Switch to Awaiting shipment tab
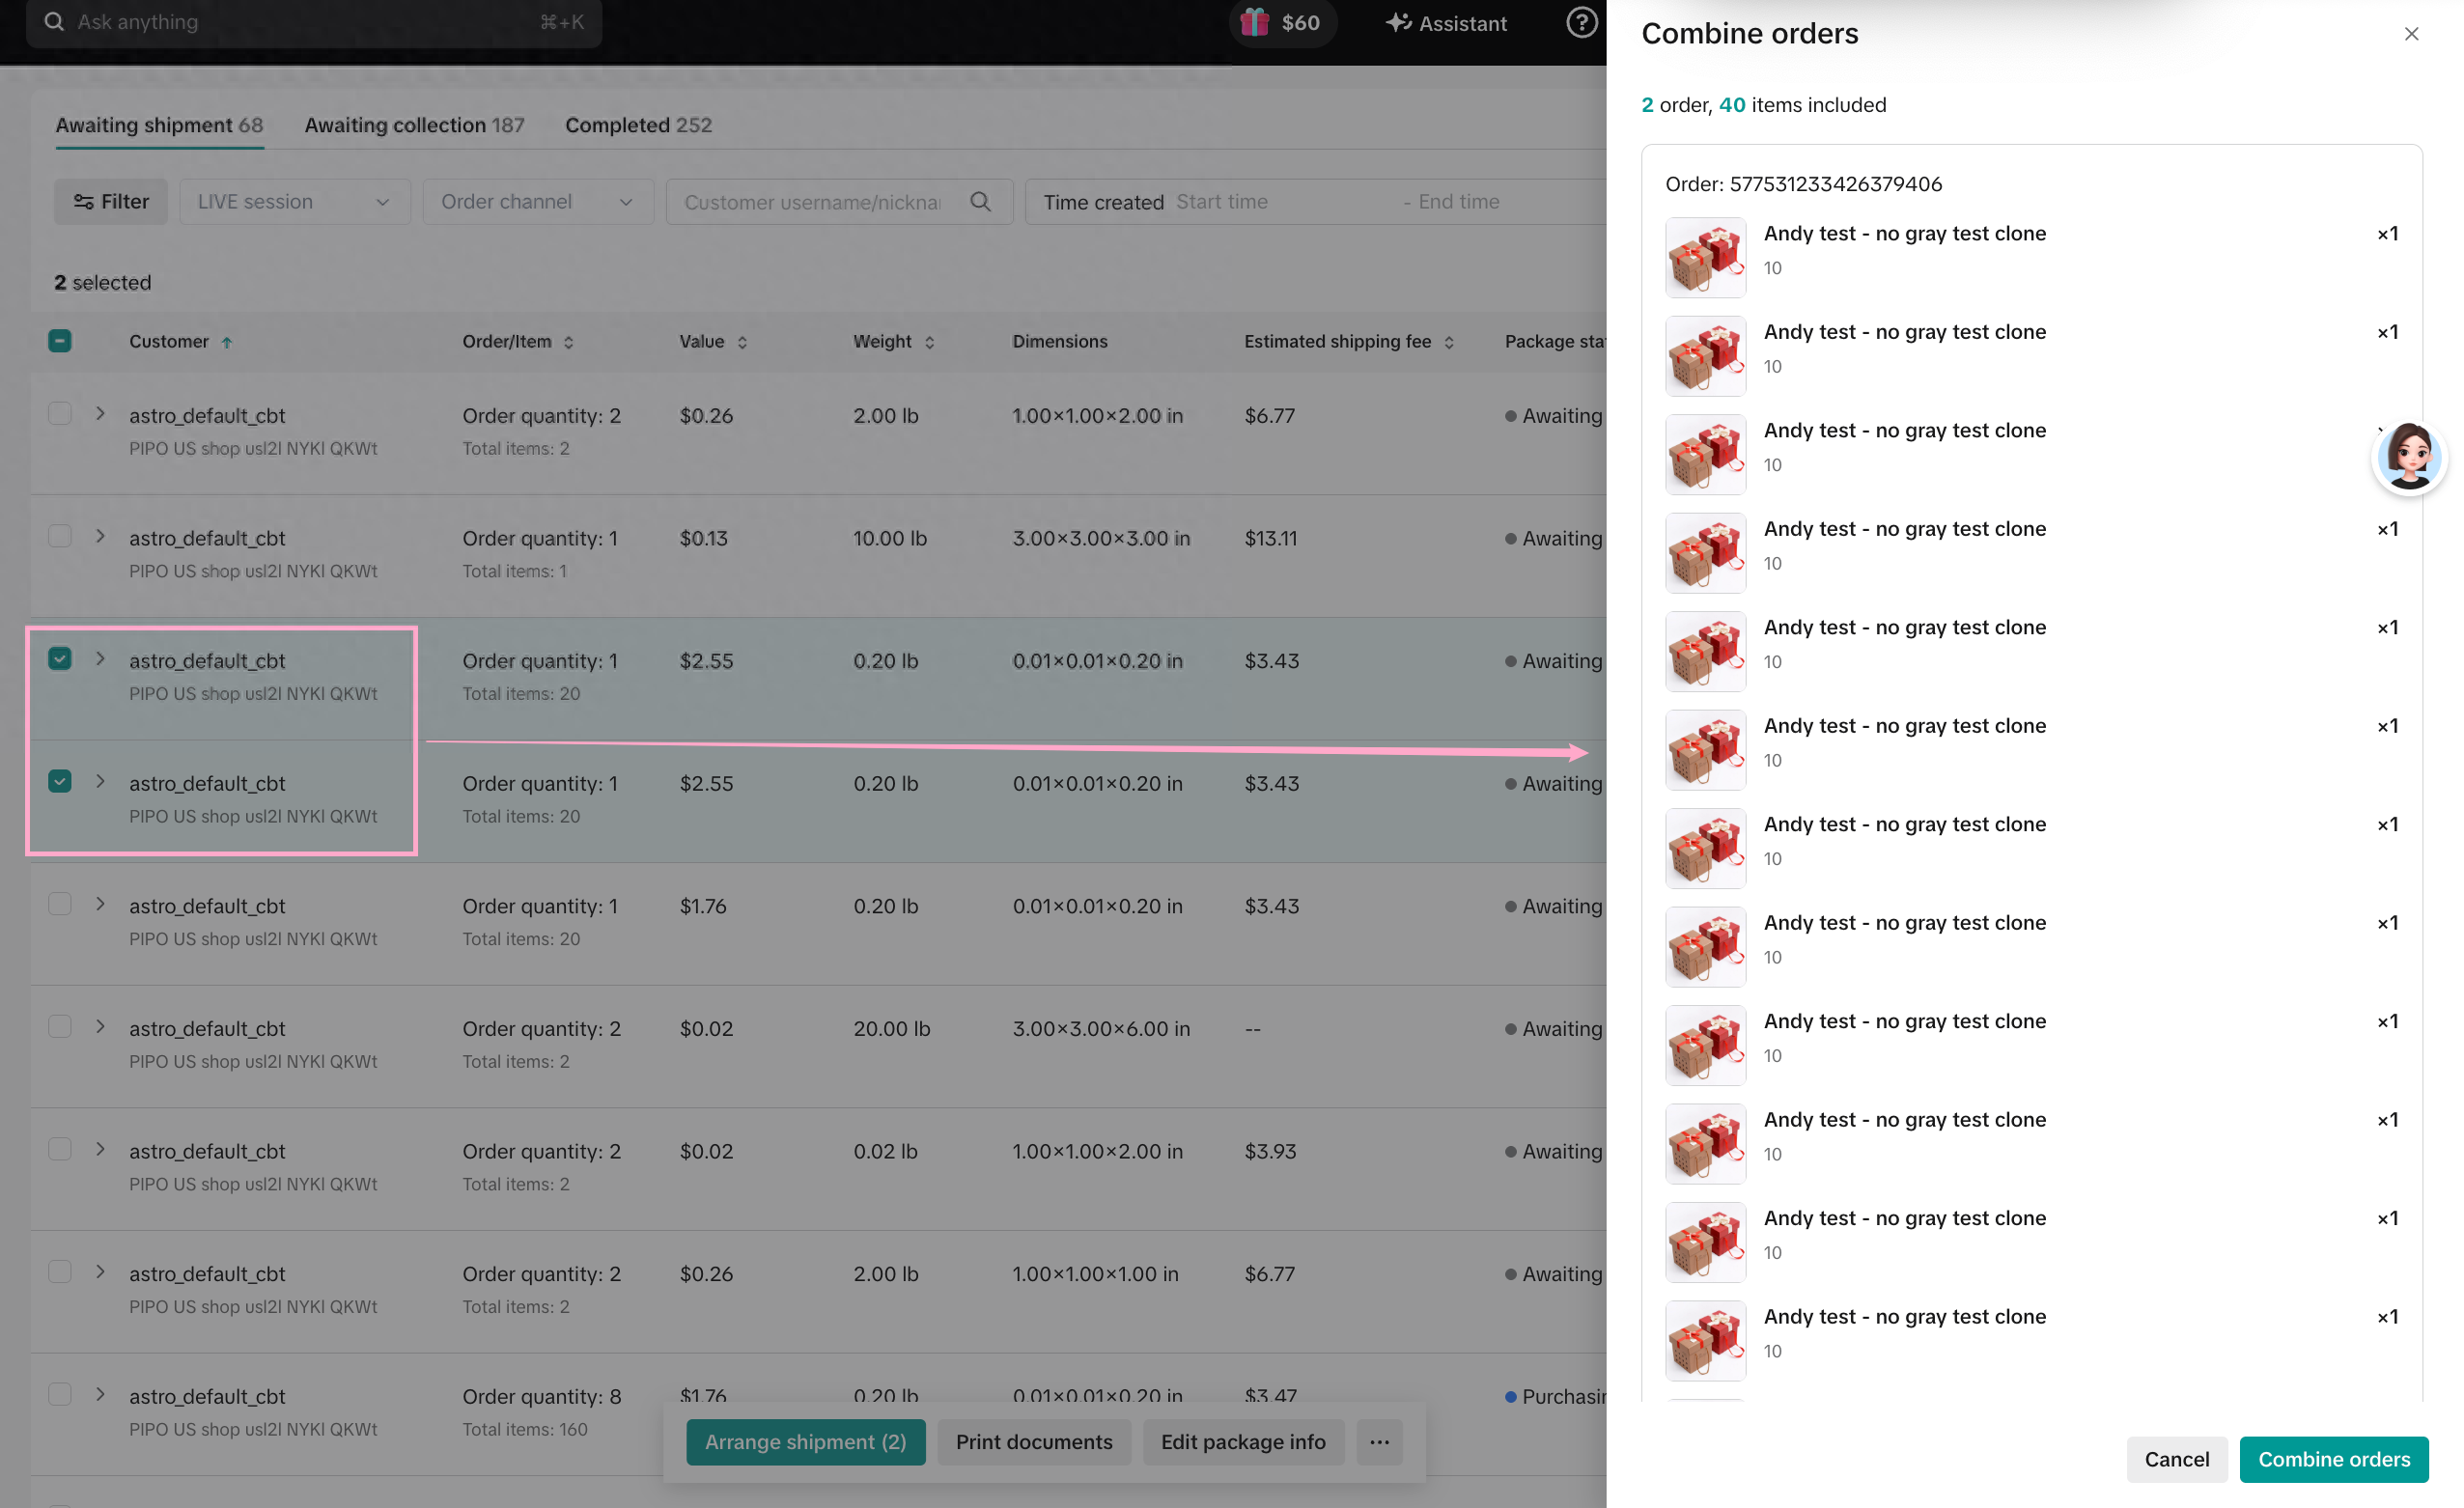The image size is (2464, 1508). pyautogui.click(x=159, y=125)
